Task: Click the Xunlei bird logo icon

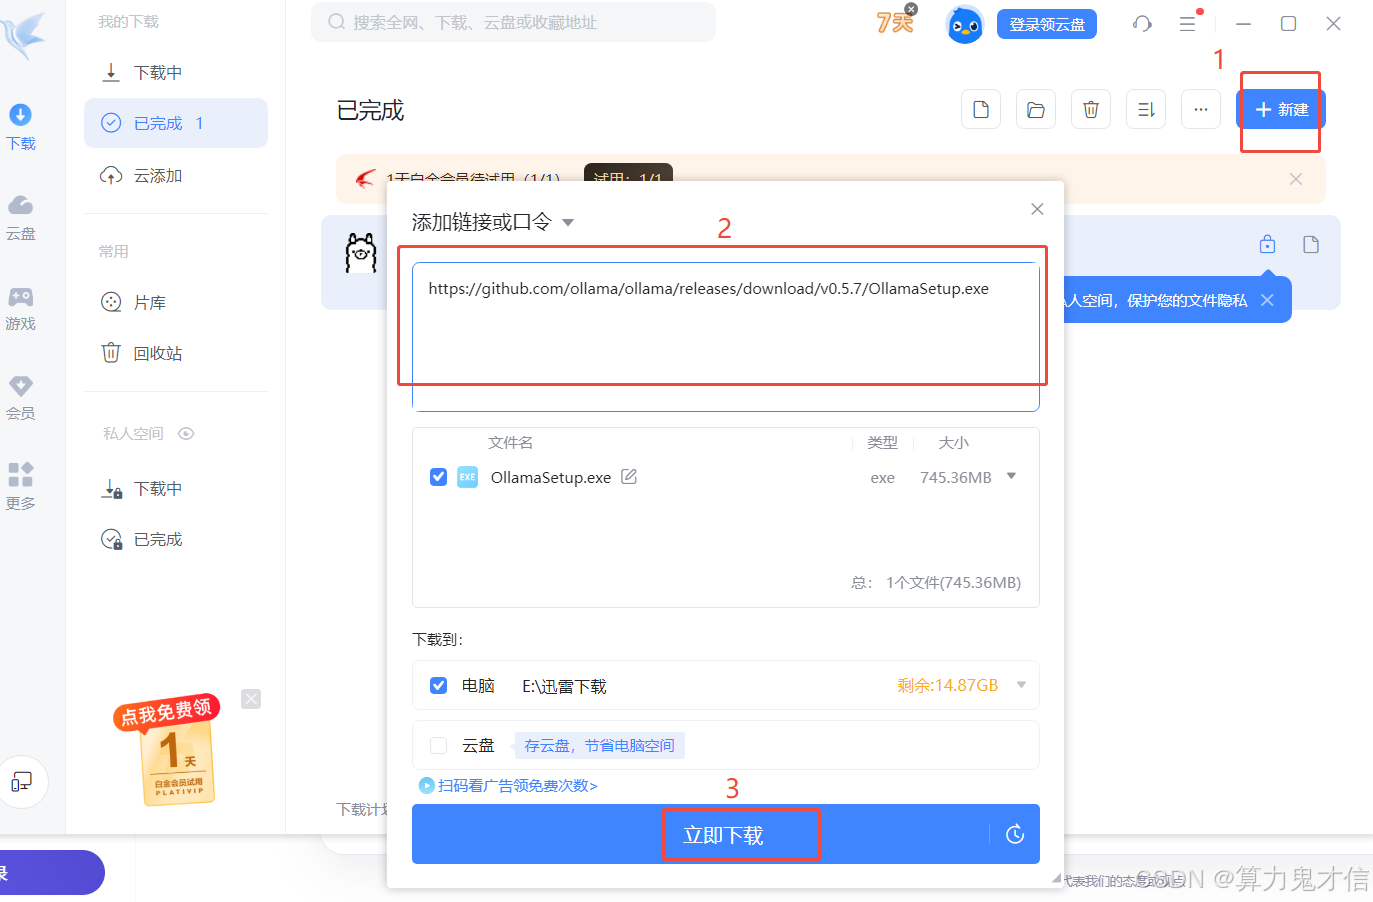Action: point(24,35)
